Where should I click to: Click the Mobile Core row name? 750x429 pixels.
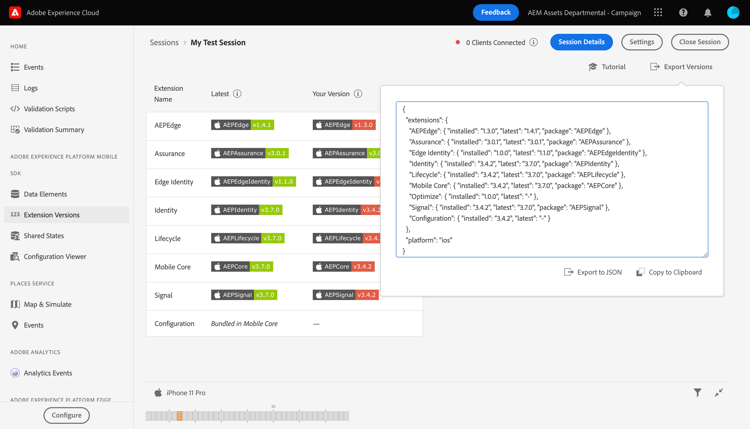(173, 267)
